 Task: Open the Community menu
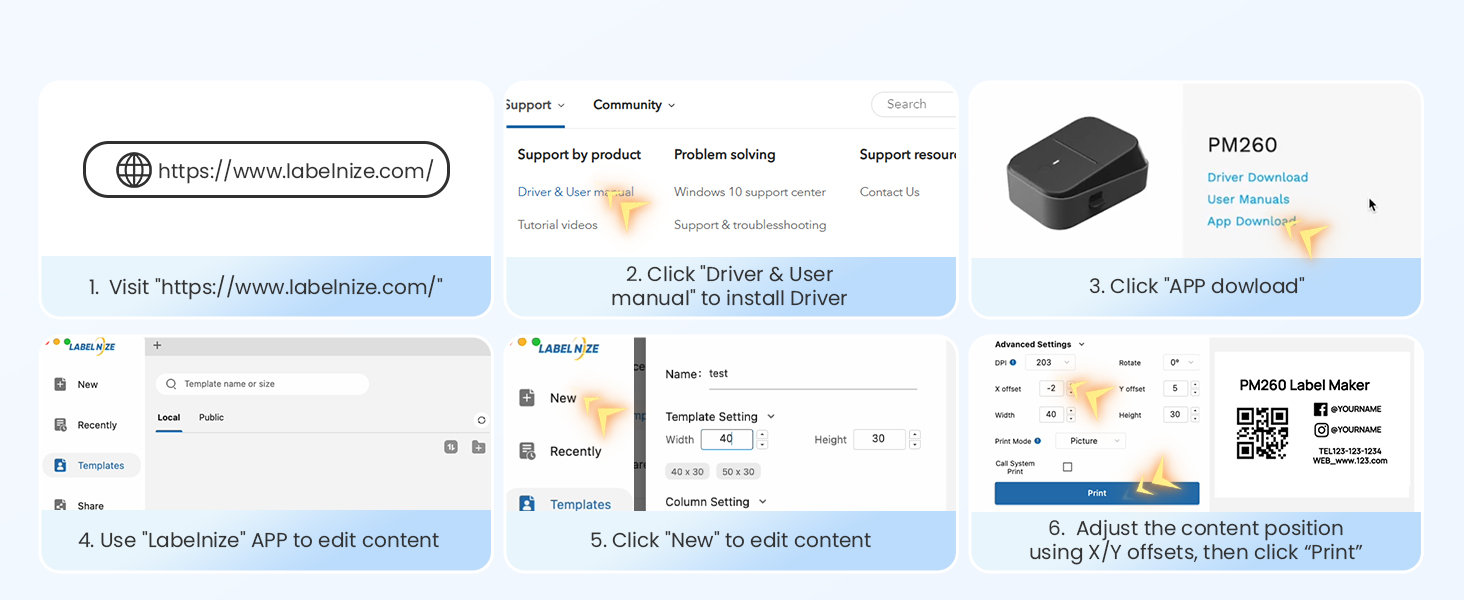[x=634, y=105]
